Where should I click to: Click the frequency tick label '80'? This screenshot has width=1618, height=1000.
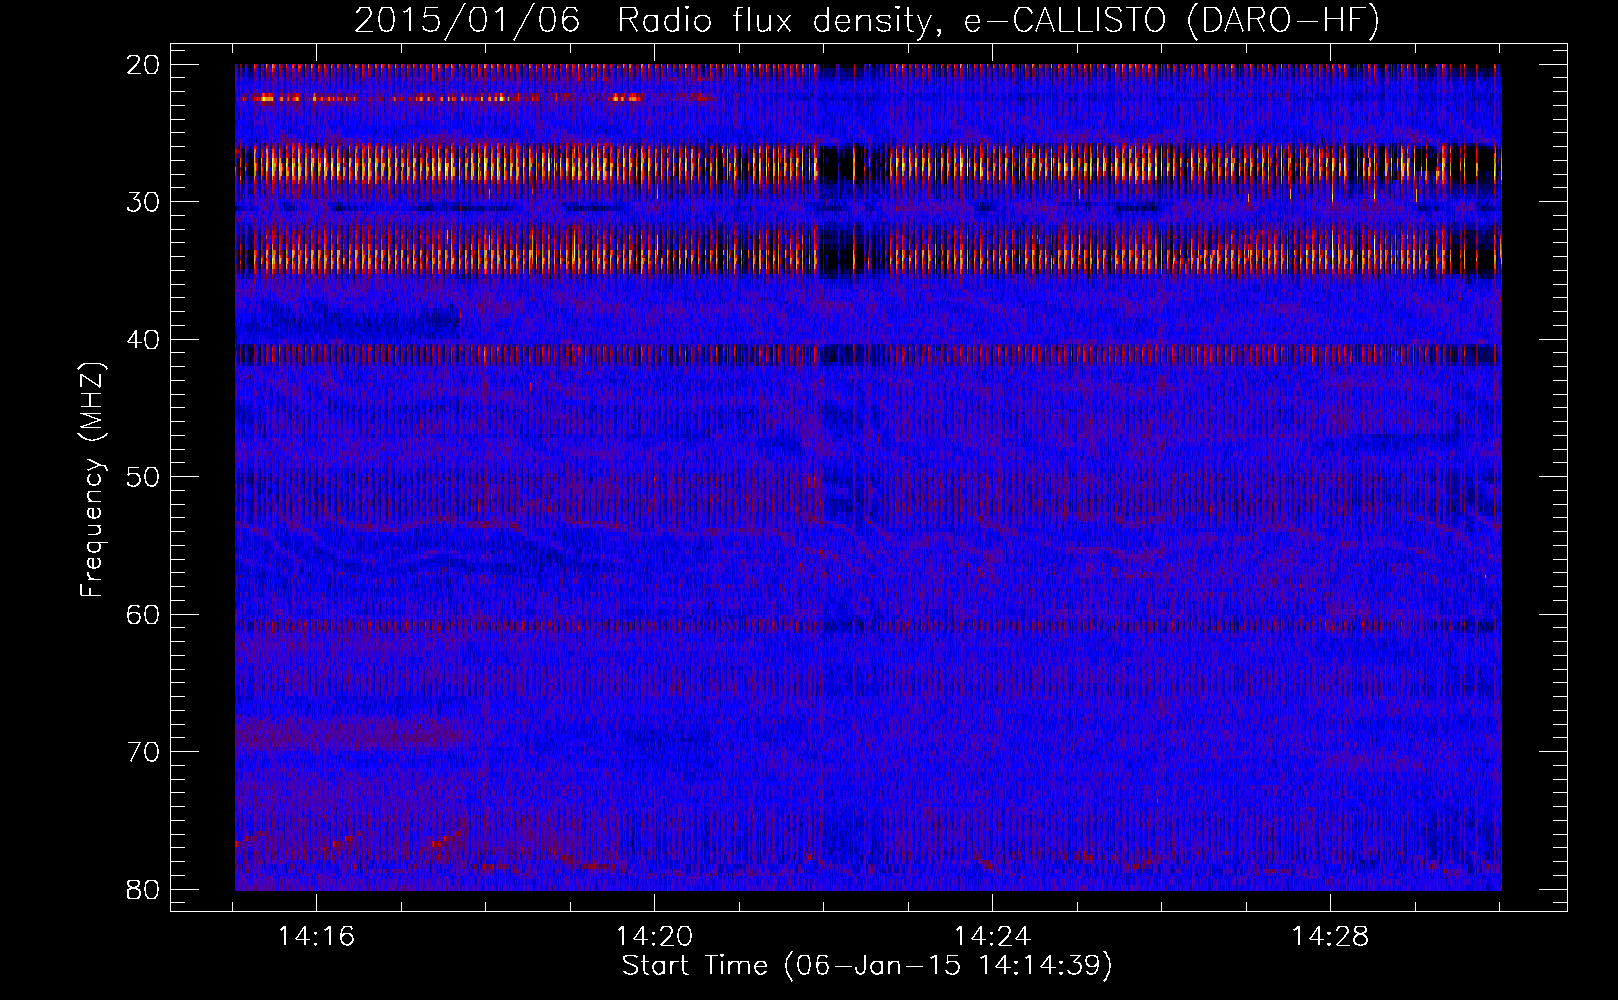pyautogui.click(x=144, y=890)
